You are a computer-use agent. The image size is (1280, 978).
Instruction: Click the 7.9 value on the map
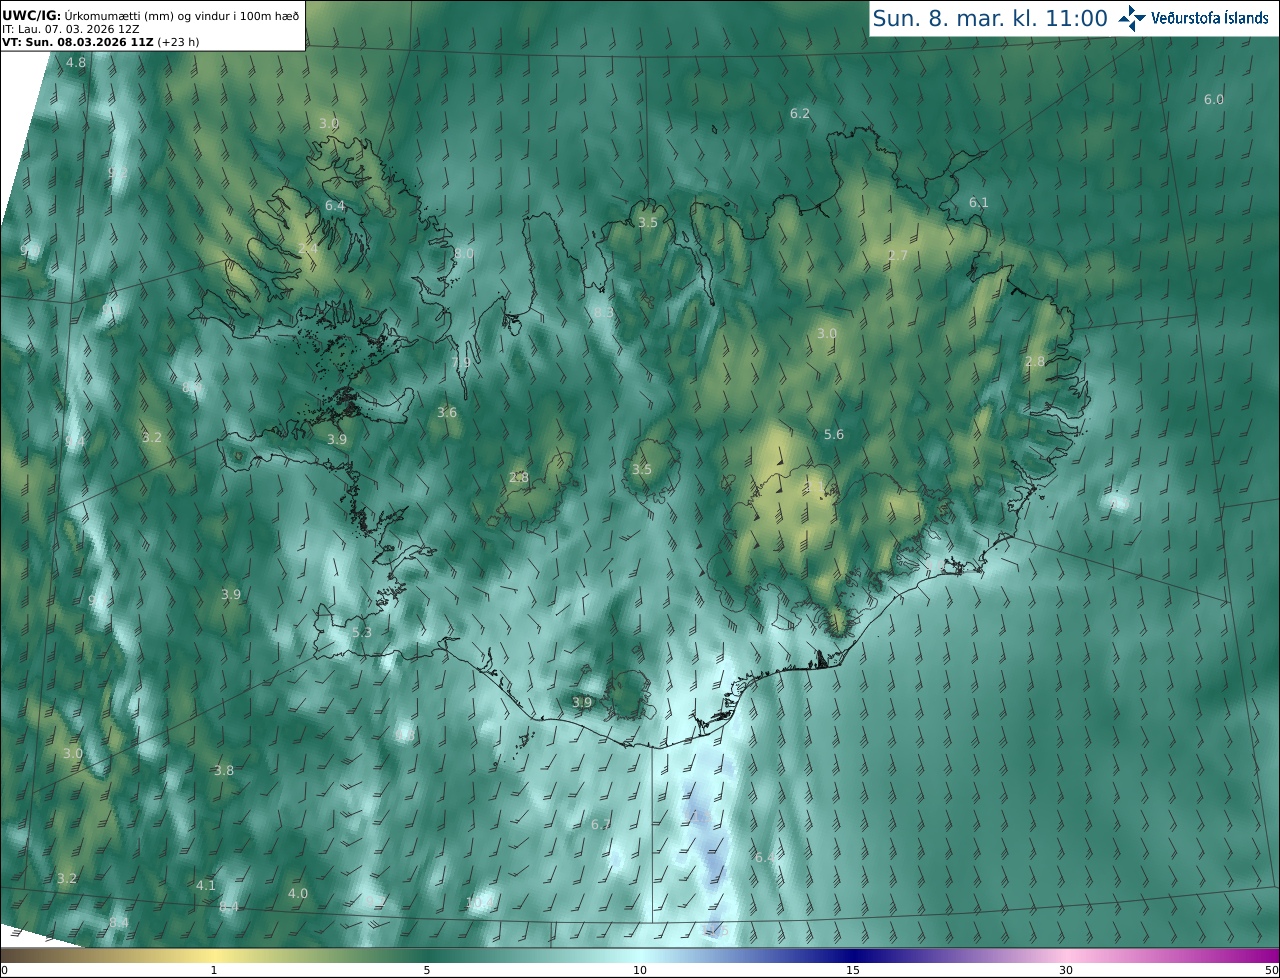click(x=461, y=363)
